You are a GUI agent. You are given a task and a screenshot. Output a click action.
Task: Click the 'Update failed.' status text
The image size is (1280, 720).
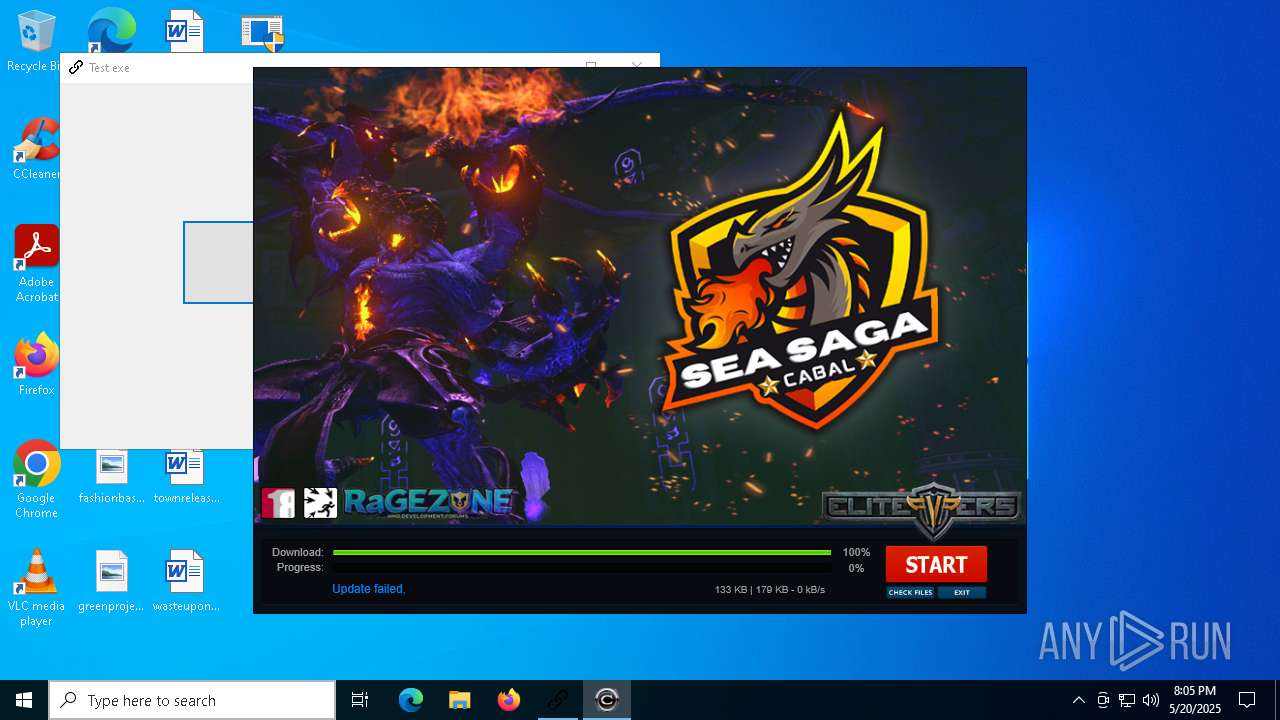click(368, 589)
